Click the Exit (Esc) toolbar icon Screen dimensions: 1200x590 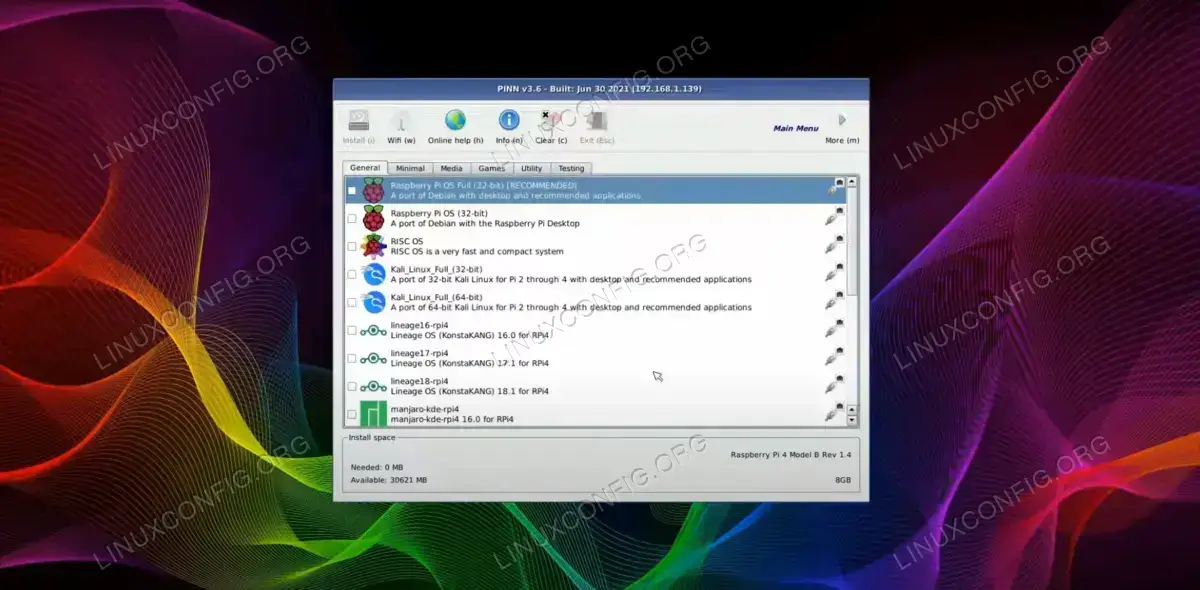click(598, 121)
